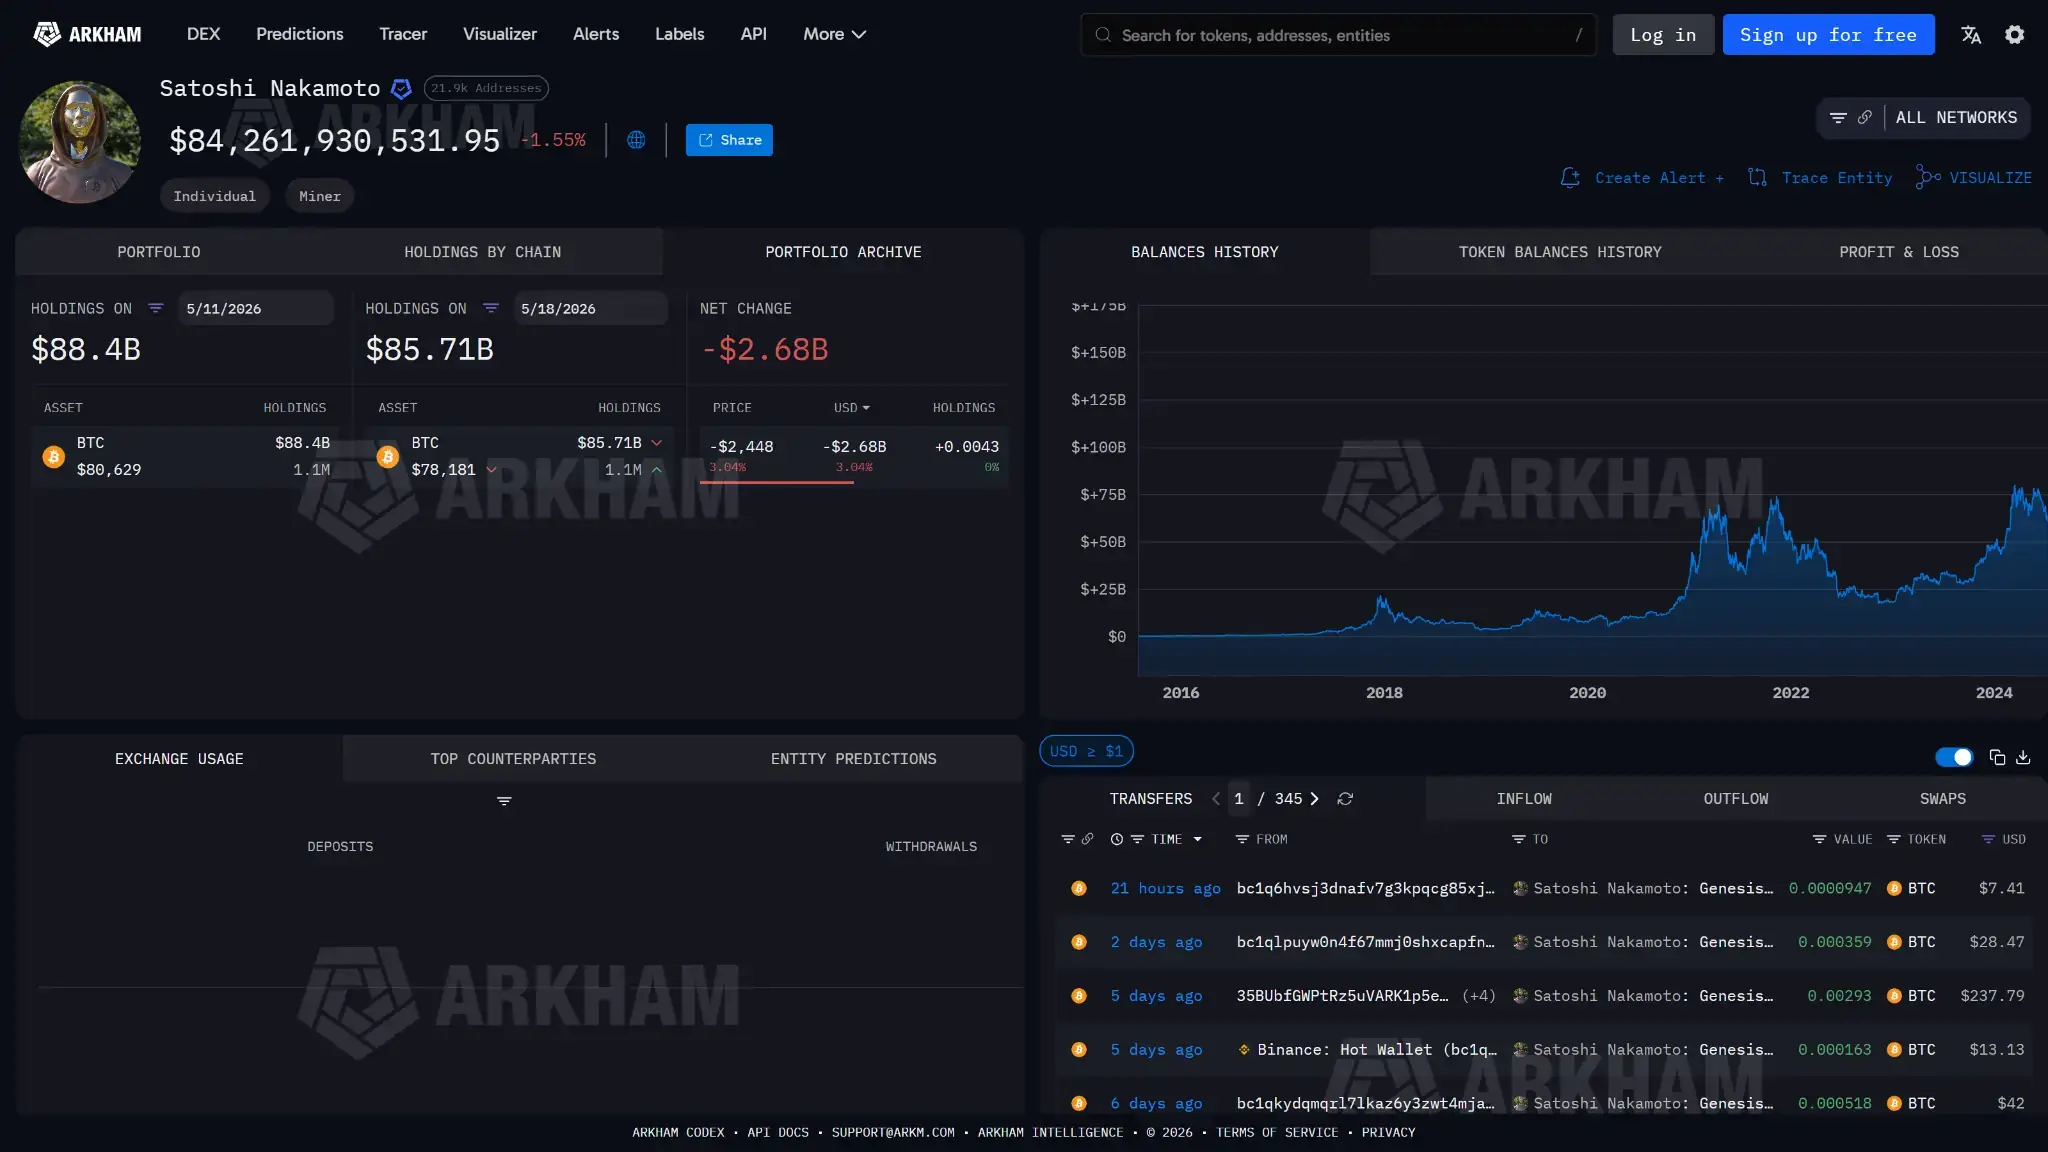Image resolution: width=2048 pixels, height=1152 pixels.
Task: Click the bc1q6hvsj3dnafv7g3kpqcg85xj address
Action: 1365,889
